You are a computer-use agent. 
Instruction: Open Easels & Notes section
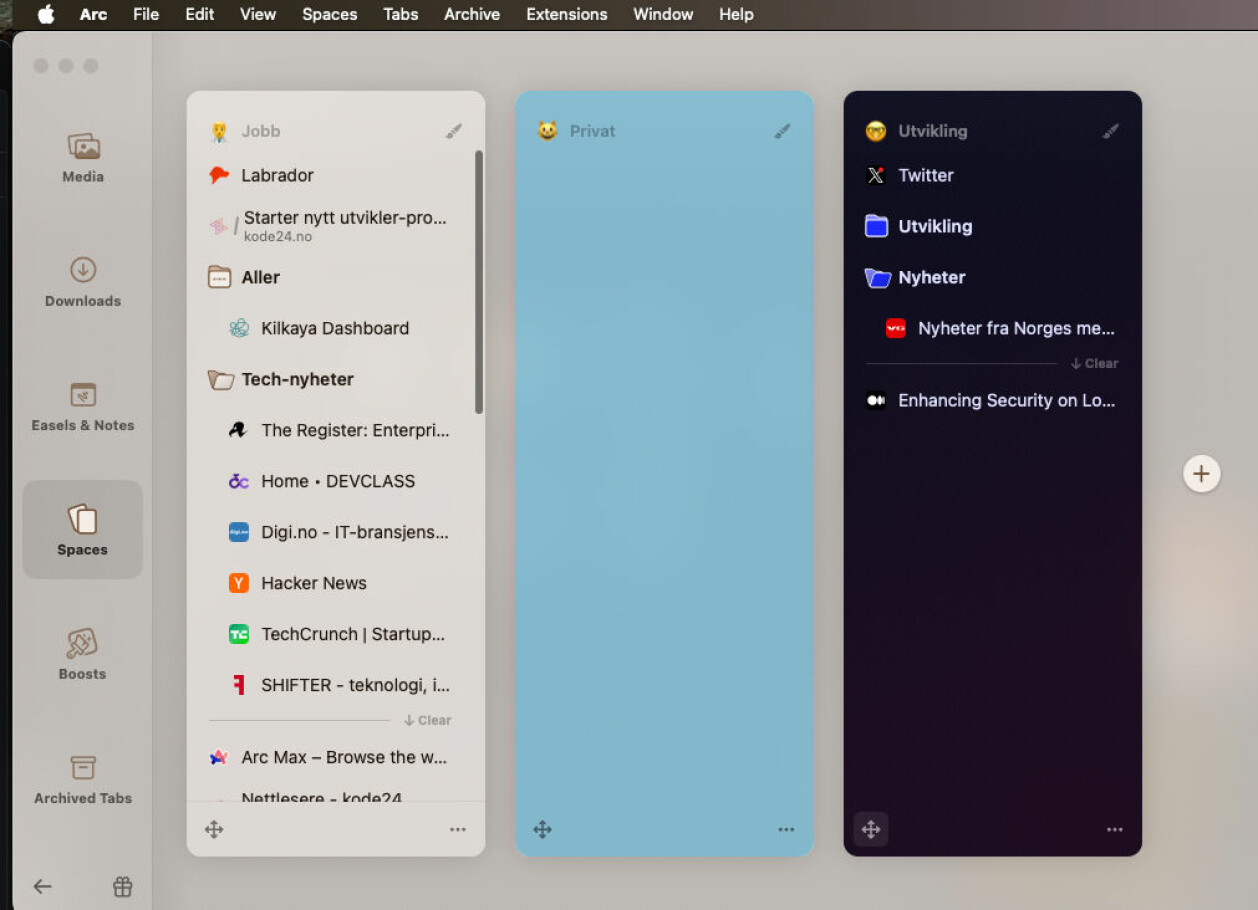click(83, 406)
